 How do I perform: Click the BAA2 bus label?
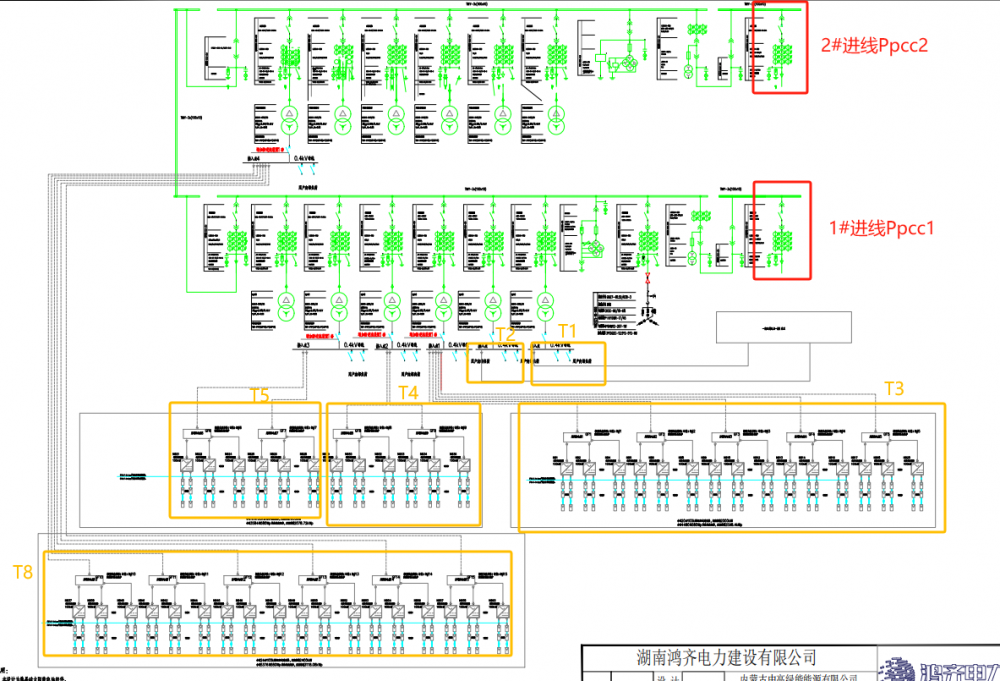382,346
